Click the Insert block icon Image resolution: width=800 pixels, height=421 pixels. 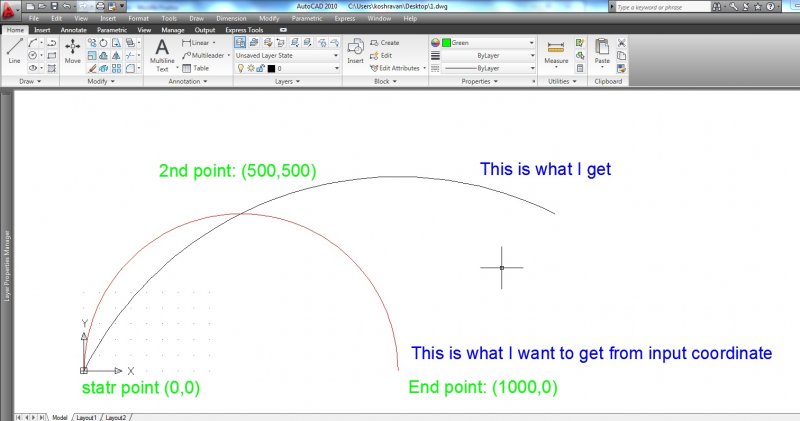pyautogui.click(x=355, y=50)
